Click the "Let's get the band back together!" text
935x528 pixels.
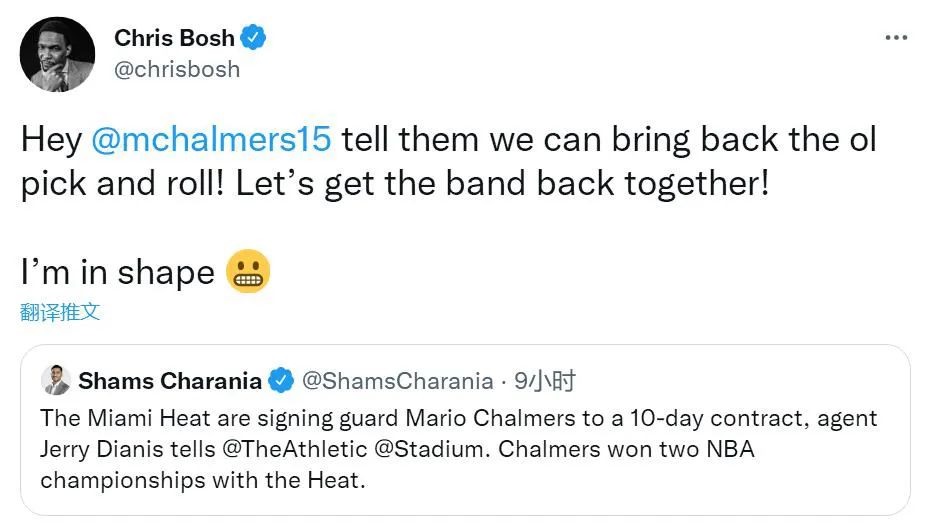pos(503,185)
